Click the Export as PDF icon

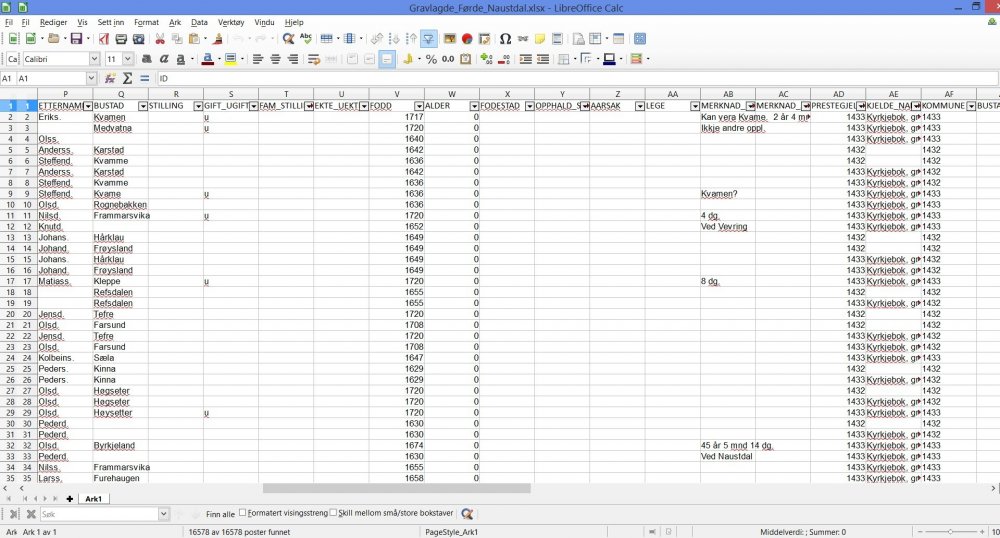coord(103,39)
